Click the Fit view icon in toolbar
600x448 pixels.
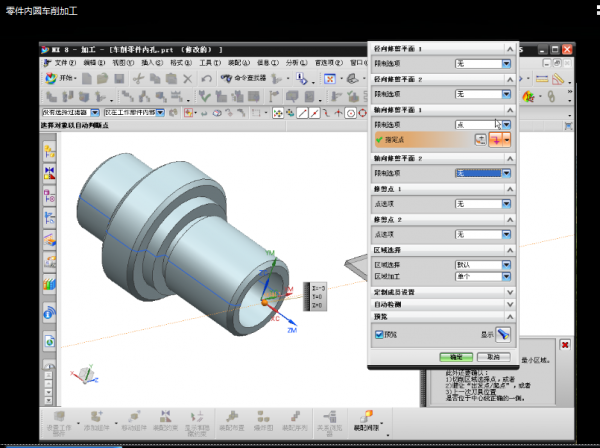coord(329,79)
